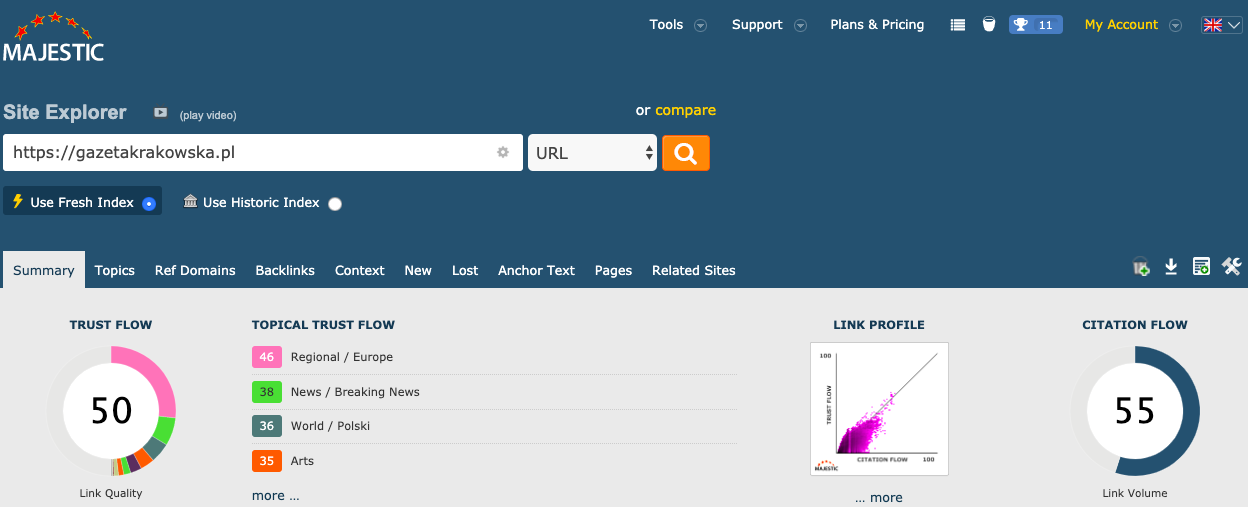Viewport: 1248px width, 507px height.
Task: Switch to the Backlinks tab
Action: click(x=285, y=270)
